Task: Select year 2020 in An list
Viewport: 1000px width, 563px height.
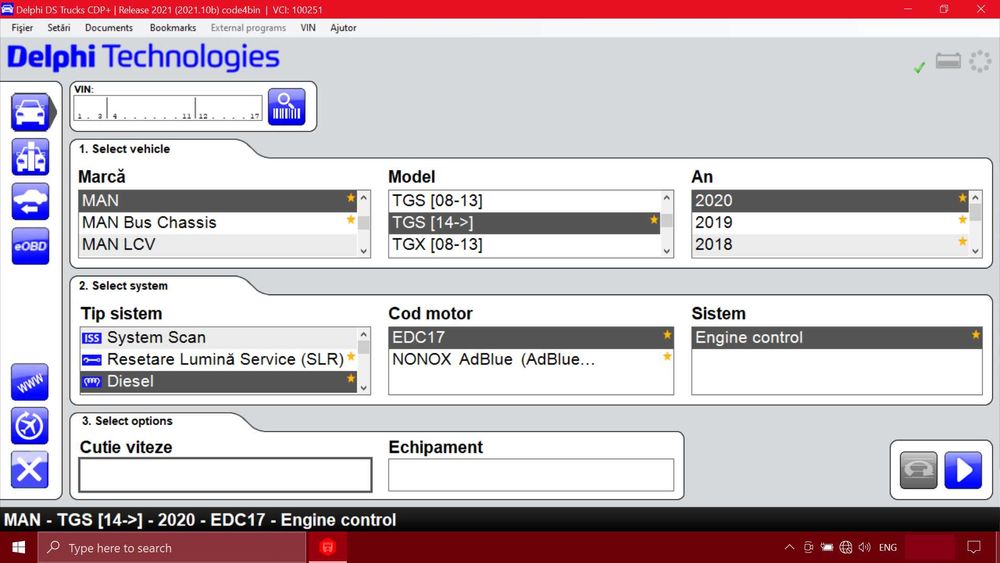Action: coord(830,201)
